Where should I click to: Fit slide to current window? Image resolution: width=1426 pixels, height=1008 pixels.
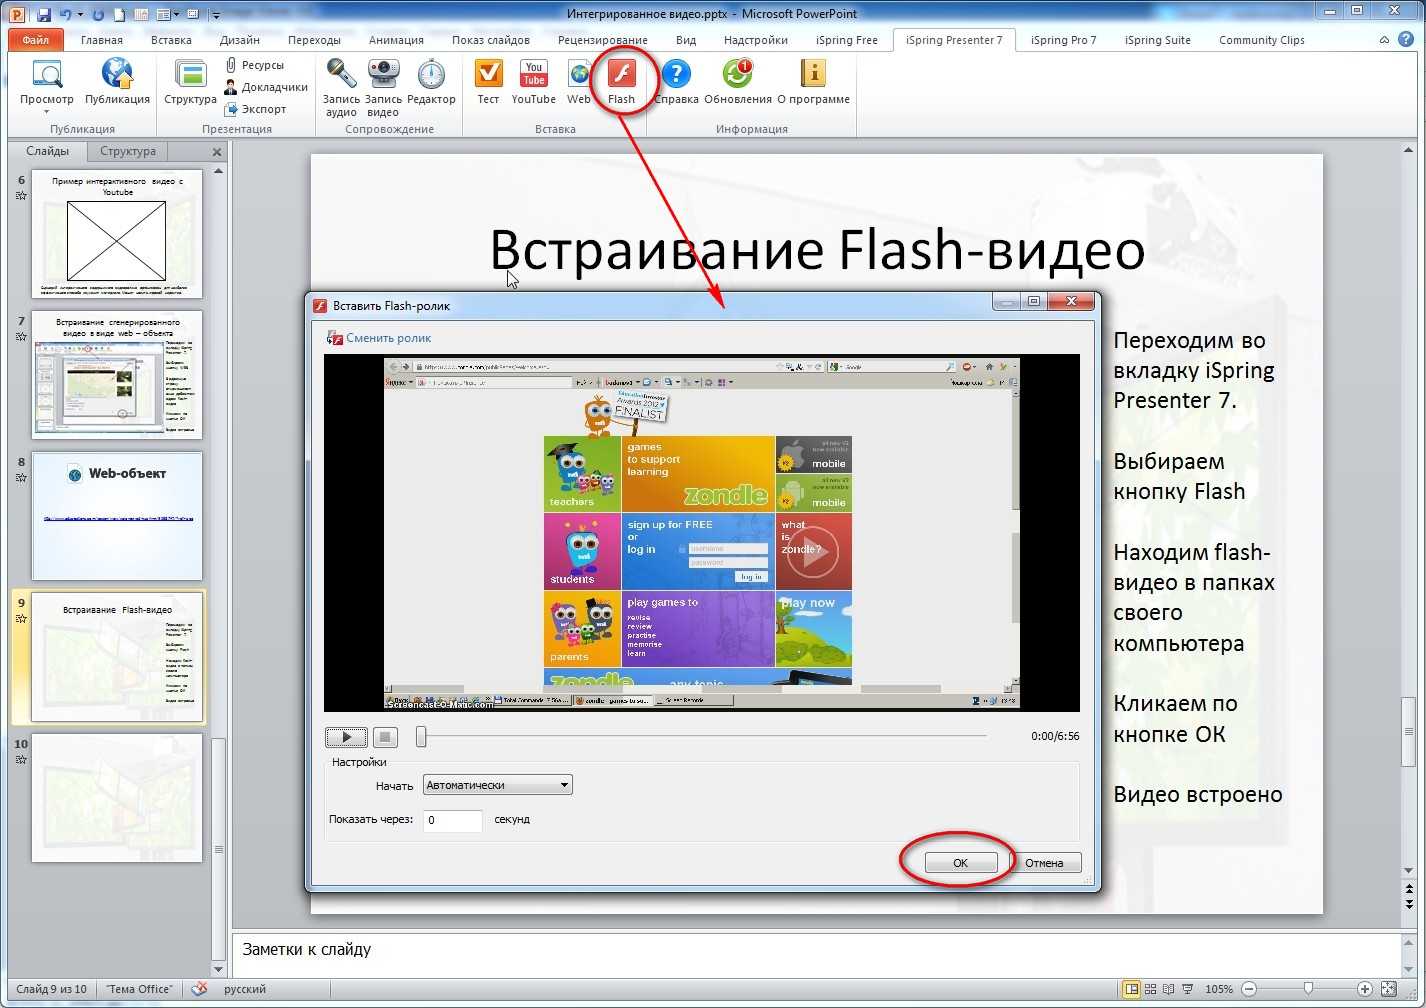click(1389, 989)
